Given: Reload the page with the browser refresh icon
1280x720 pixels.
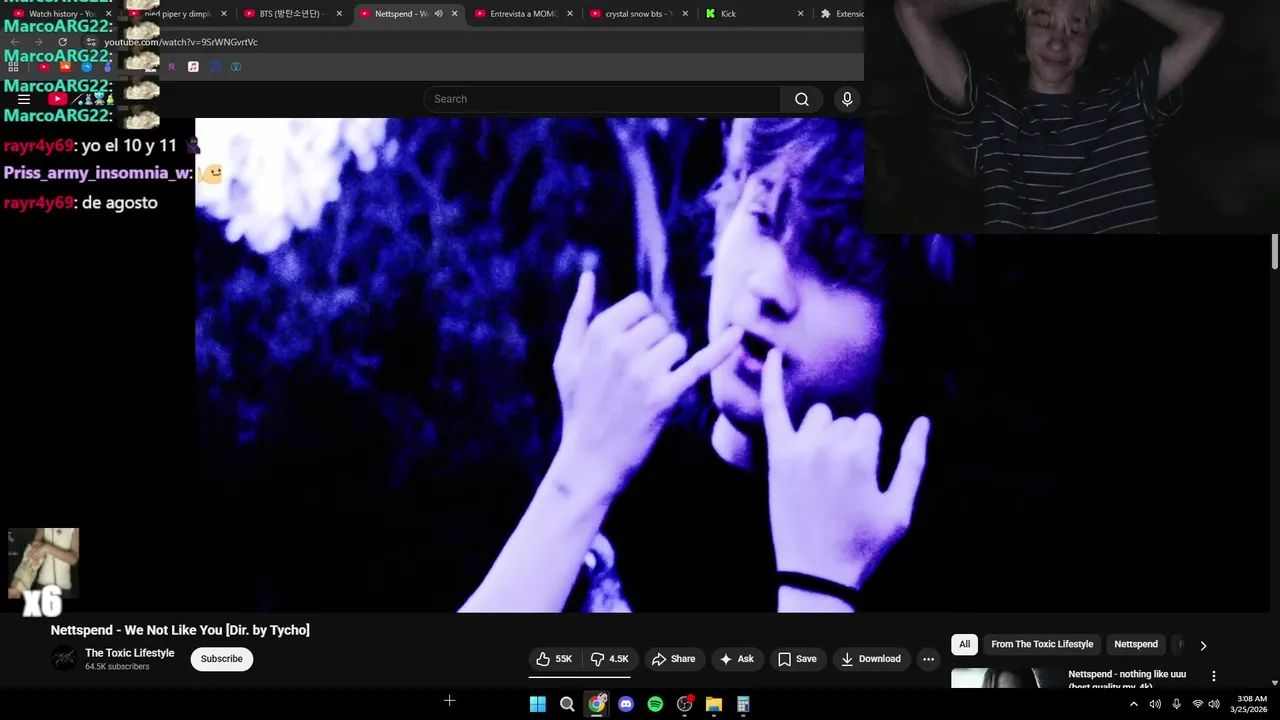Looking at the screenshot, I should coord(62,42).
